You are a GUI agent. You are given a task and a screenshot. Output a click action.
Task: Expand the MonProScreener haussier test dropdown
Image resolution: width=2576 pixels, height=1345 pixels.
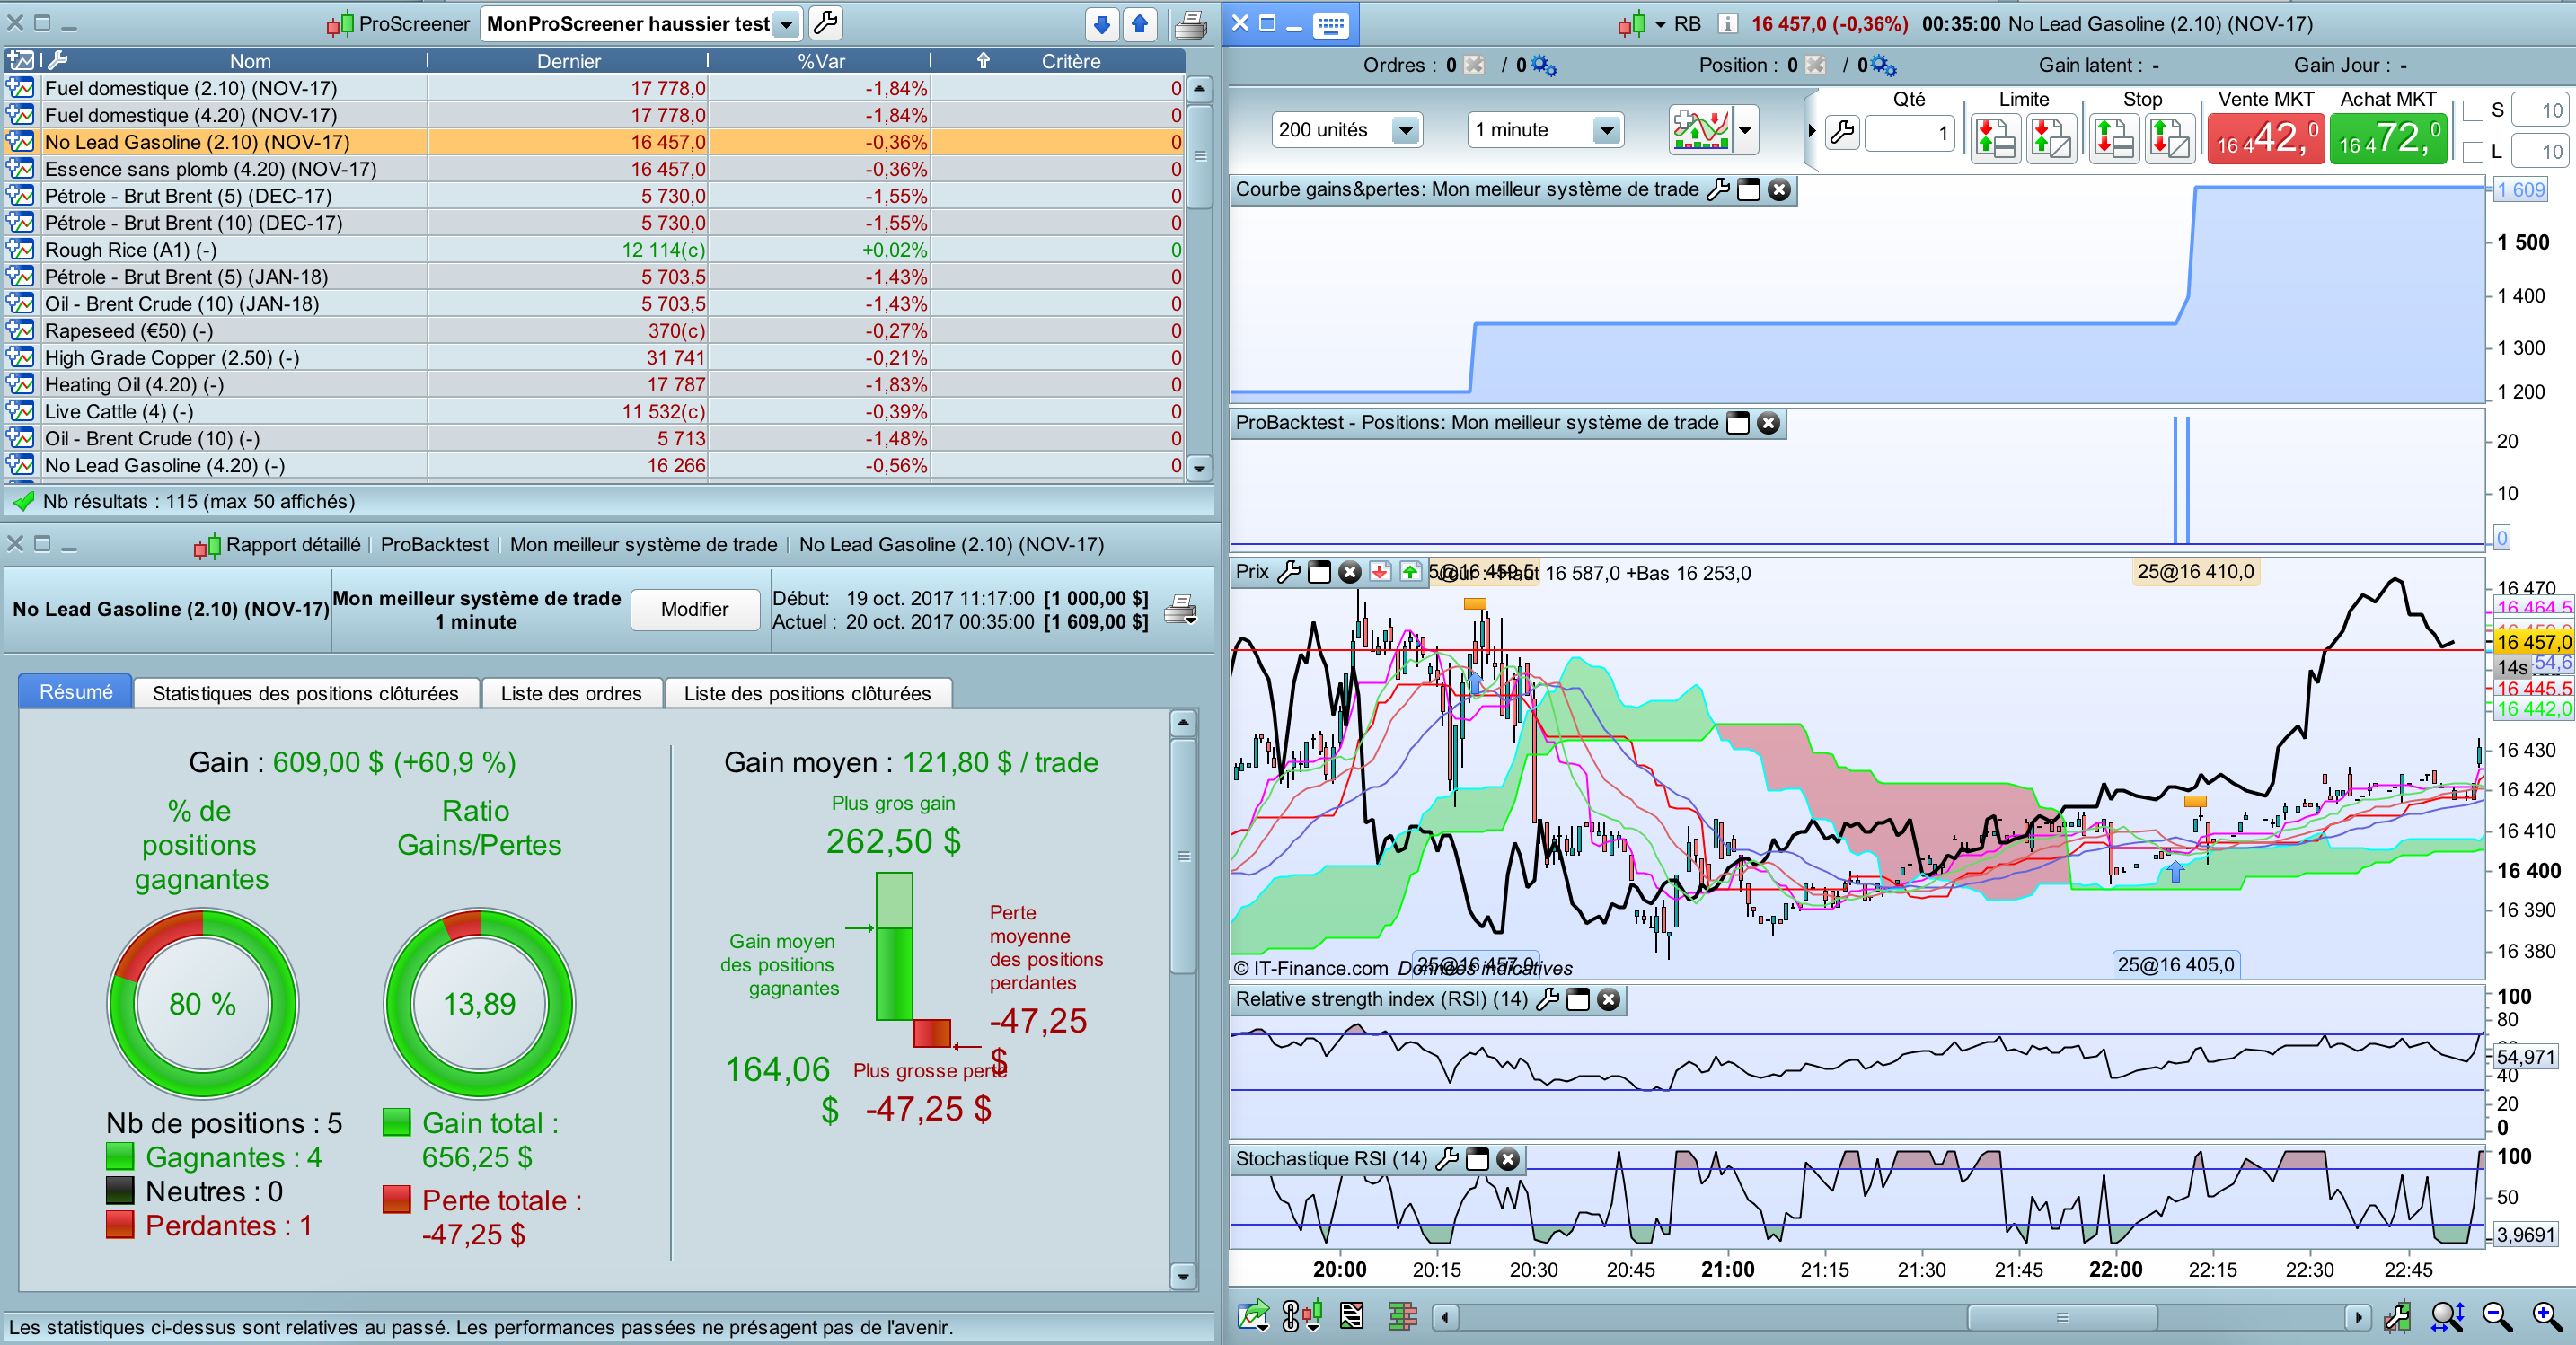(x=786, y=24)
